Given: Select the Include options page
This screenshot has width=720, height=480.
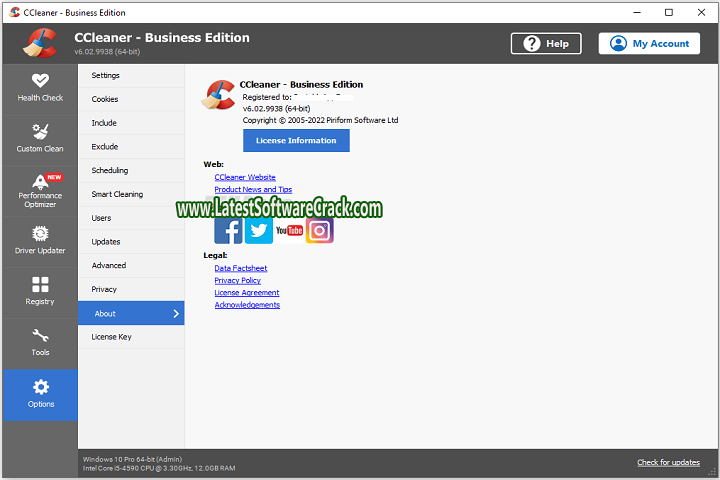Looking at the screenshot, I should pos(131,123).
